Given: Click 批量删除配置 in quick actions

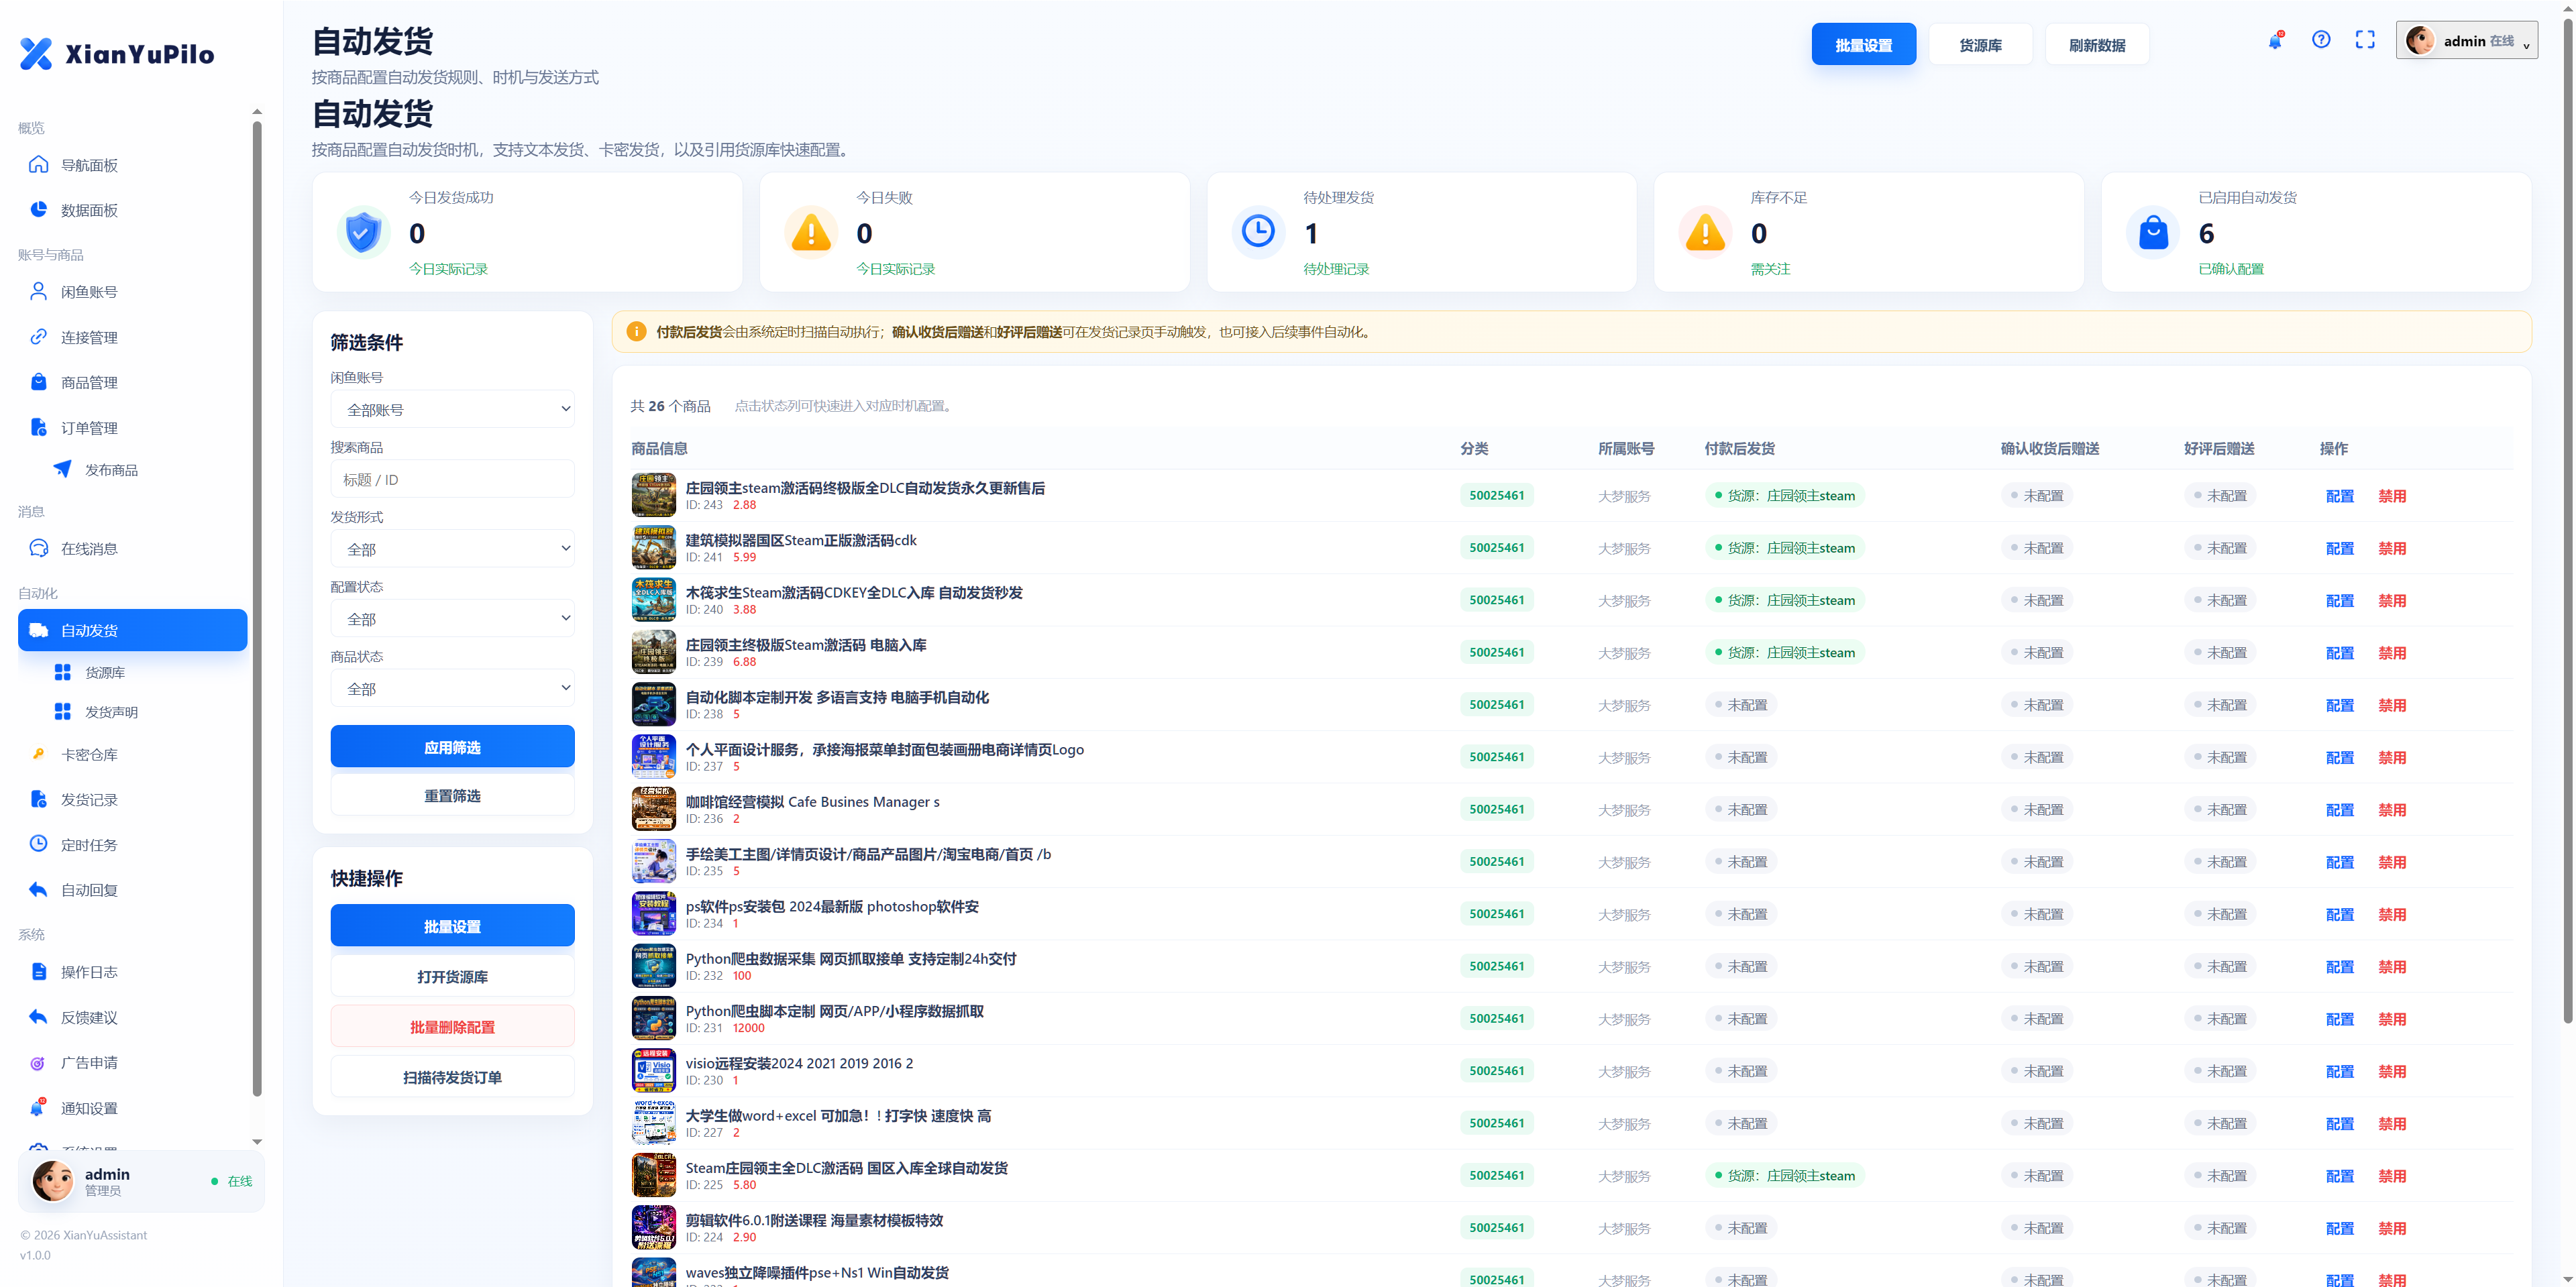Looking at the screenshot, I should (452, 1026).
